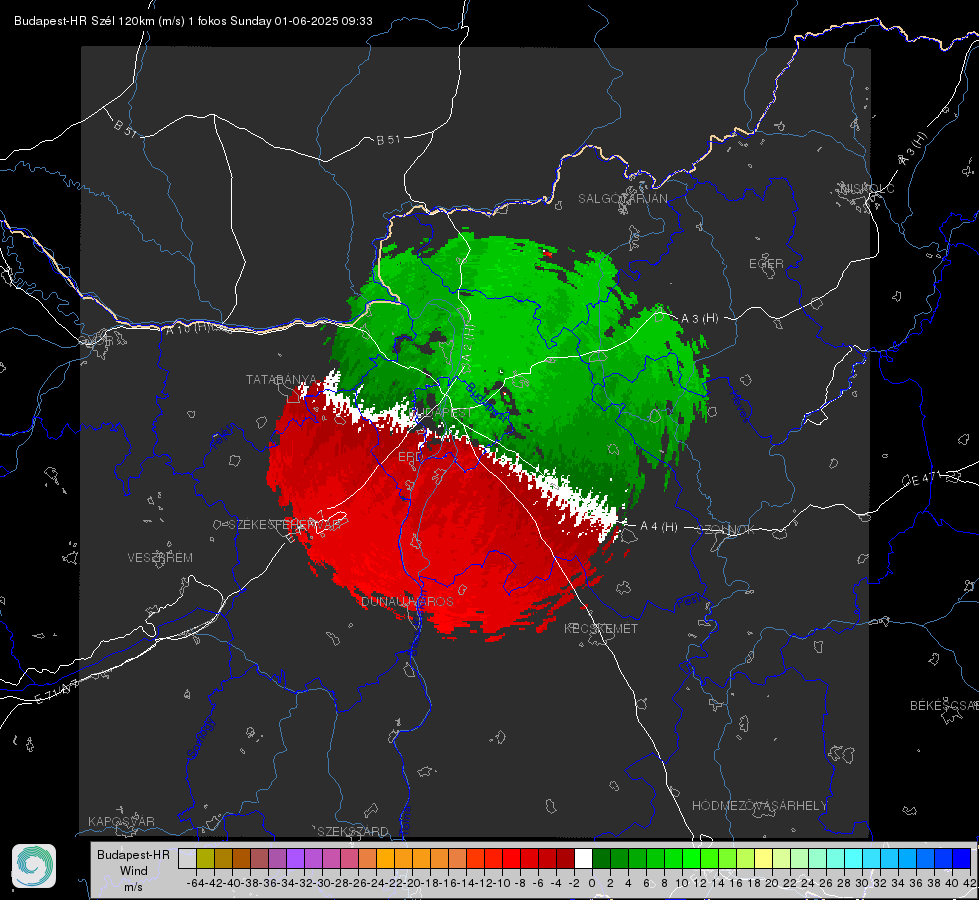
Task: Click the EGER city label
Action: tap(766, 264)
